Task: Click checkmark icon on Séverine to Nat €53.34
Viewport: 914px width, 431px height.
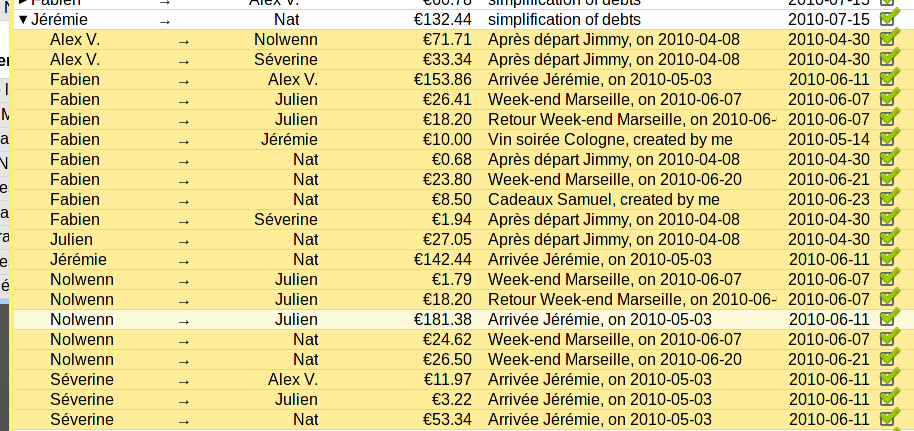Action: [887, 419]
